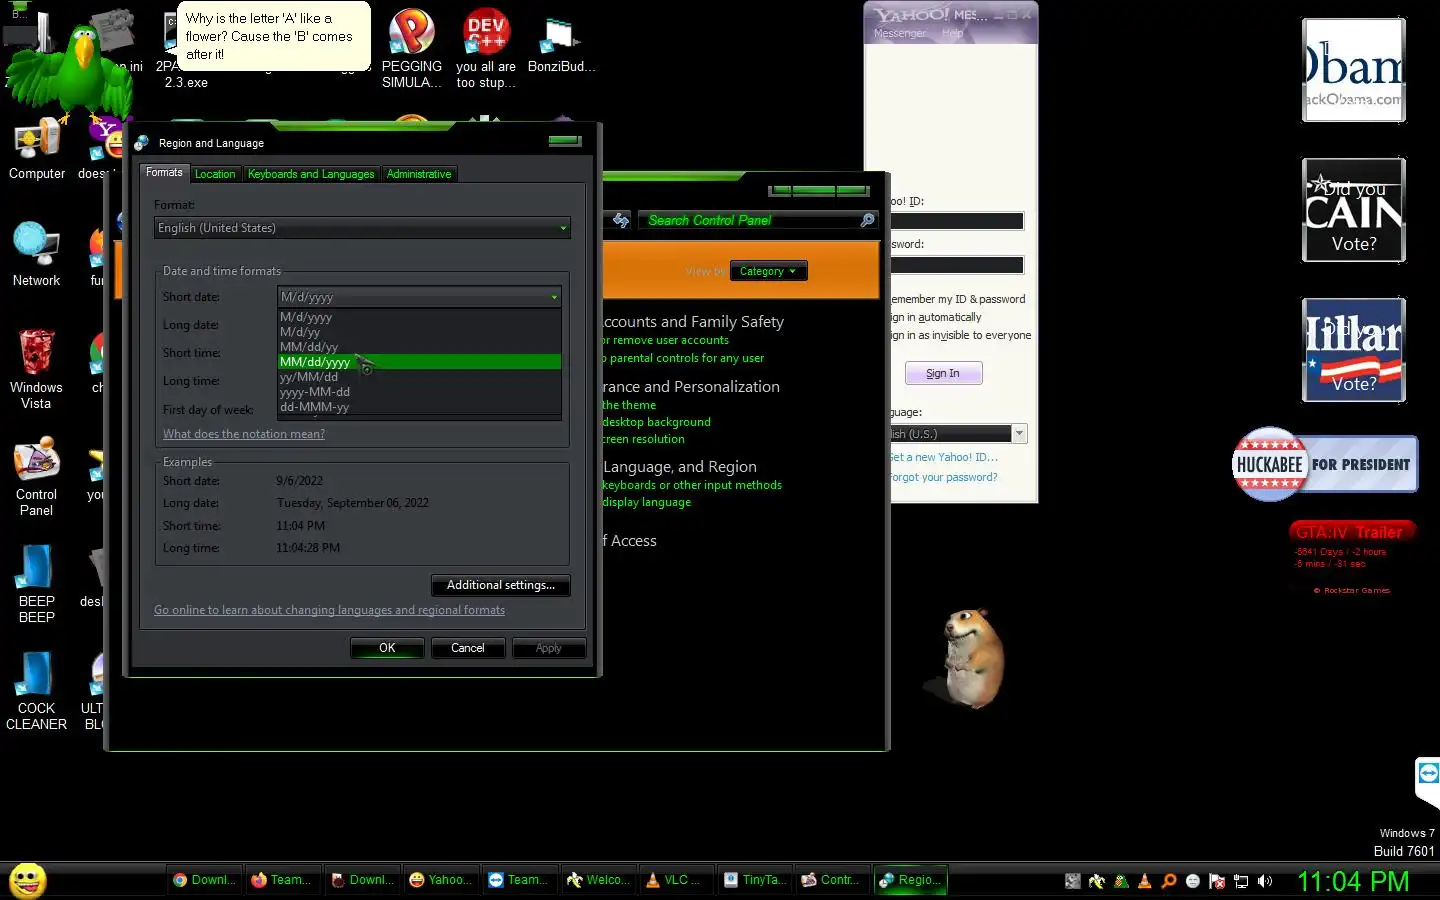Open the 'display language' Control Panel link
1440x900 pixels.
coord(646,502)
